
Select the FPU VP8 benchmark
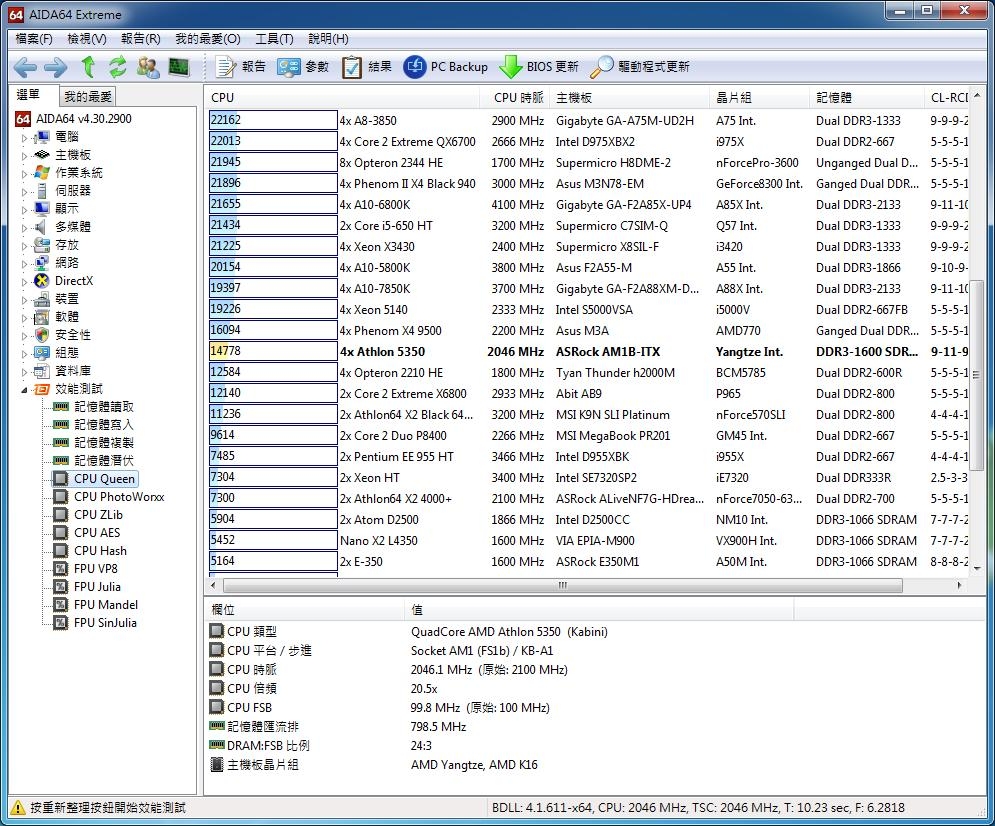click(x=85, y=568)
